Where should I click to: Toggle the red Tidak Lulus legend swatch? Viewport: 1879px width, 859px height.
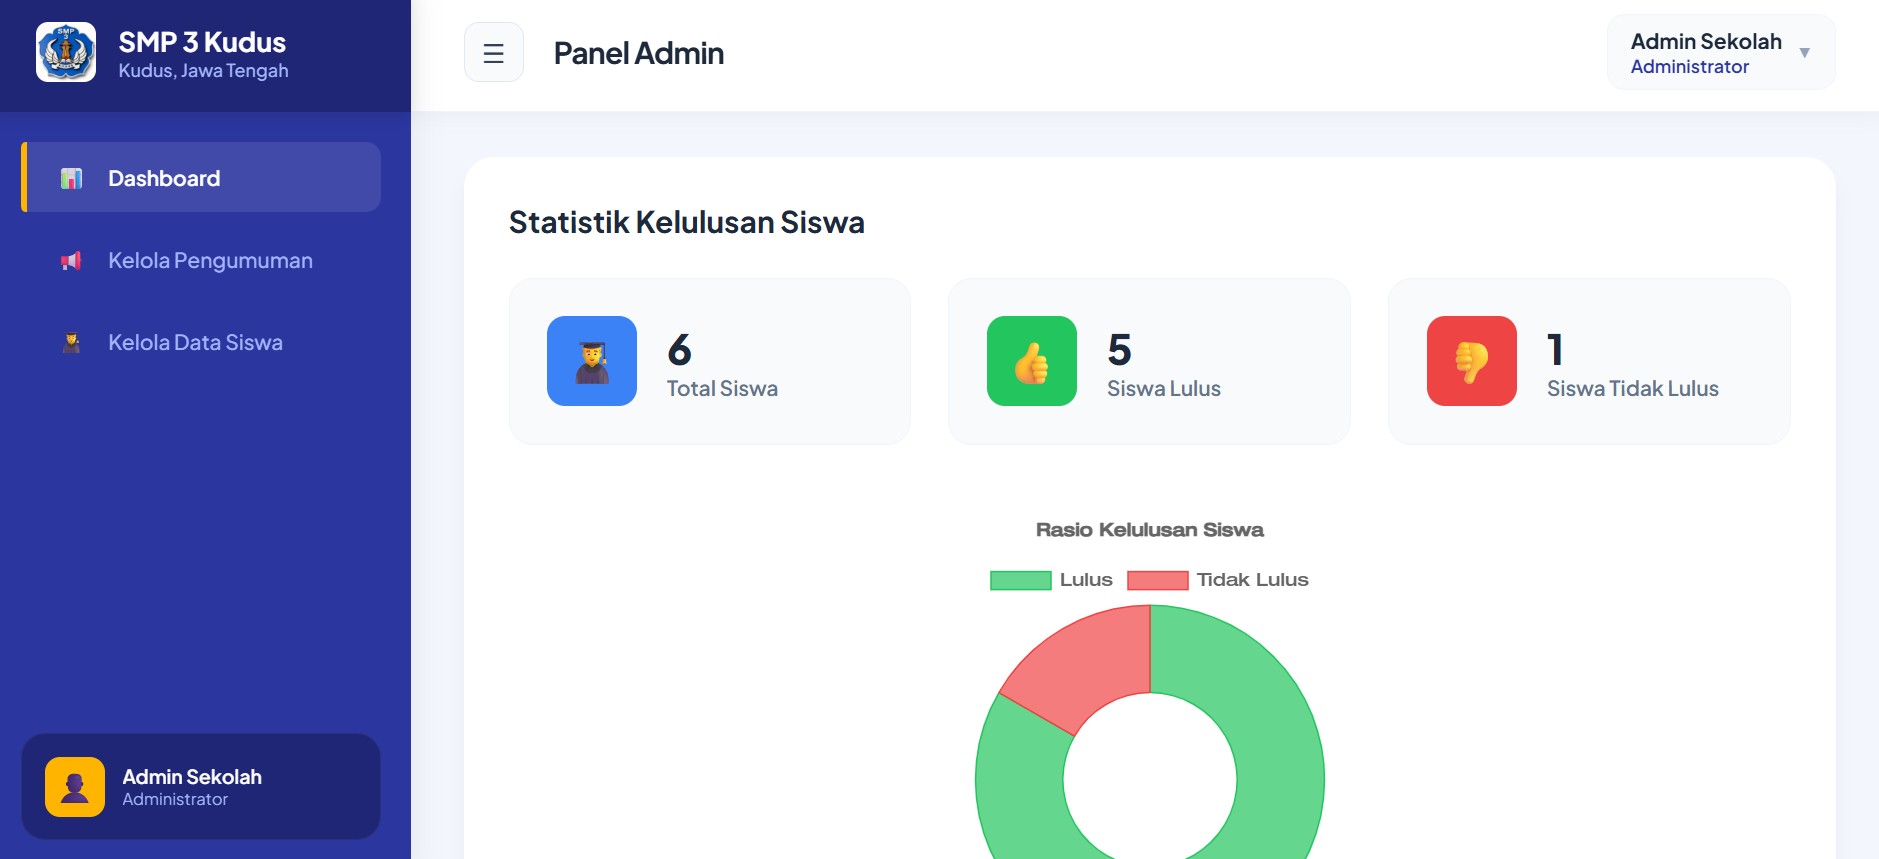pyautogui.click(x=1157, y=580)
